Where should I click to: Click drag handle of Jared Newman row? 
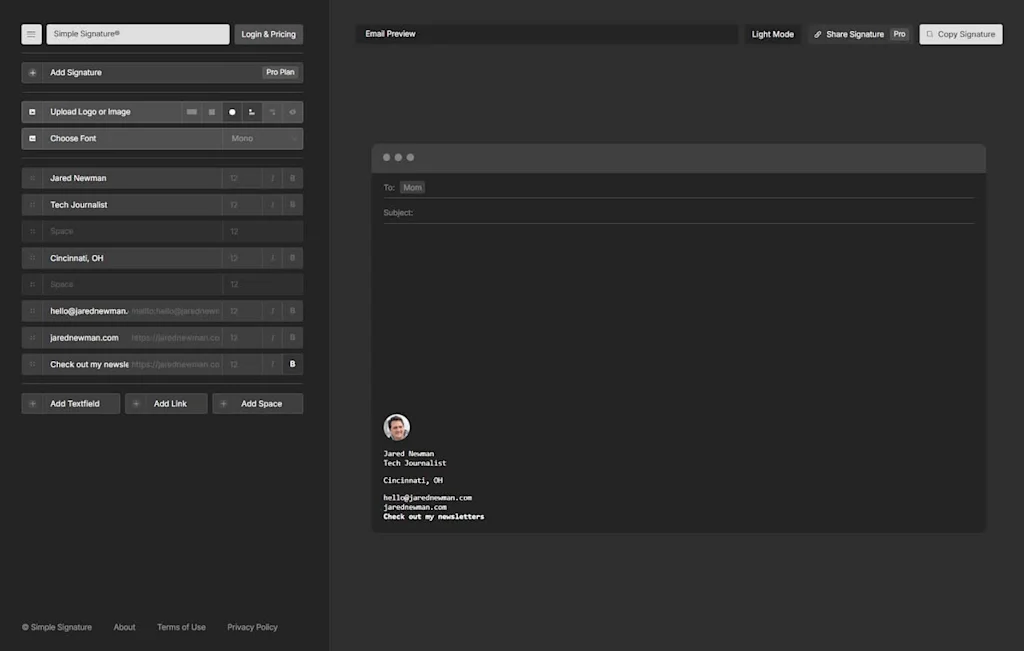32,178
